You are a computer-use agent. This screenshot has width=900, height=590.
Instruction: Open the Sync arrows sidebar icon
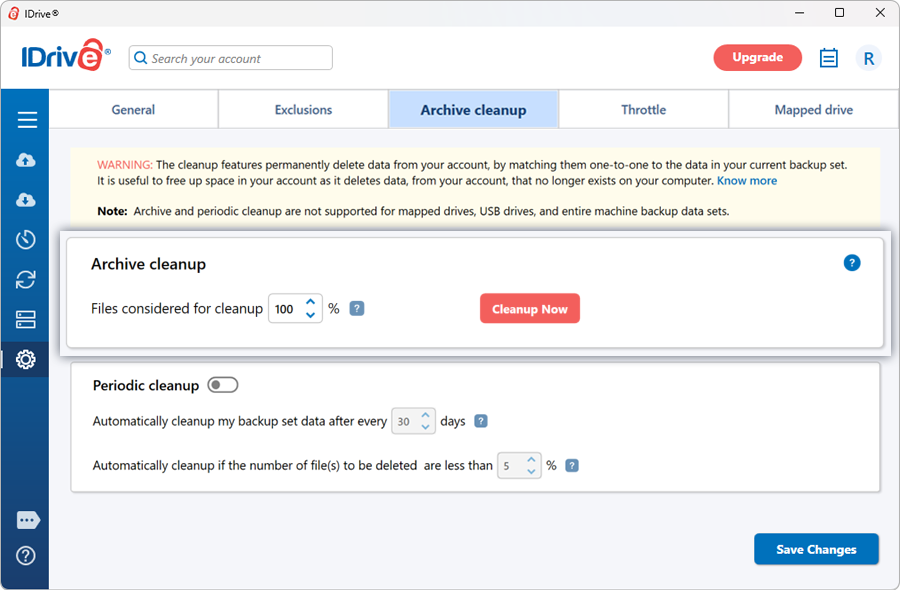[25, 280]
